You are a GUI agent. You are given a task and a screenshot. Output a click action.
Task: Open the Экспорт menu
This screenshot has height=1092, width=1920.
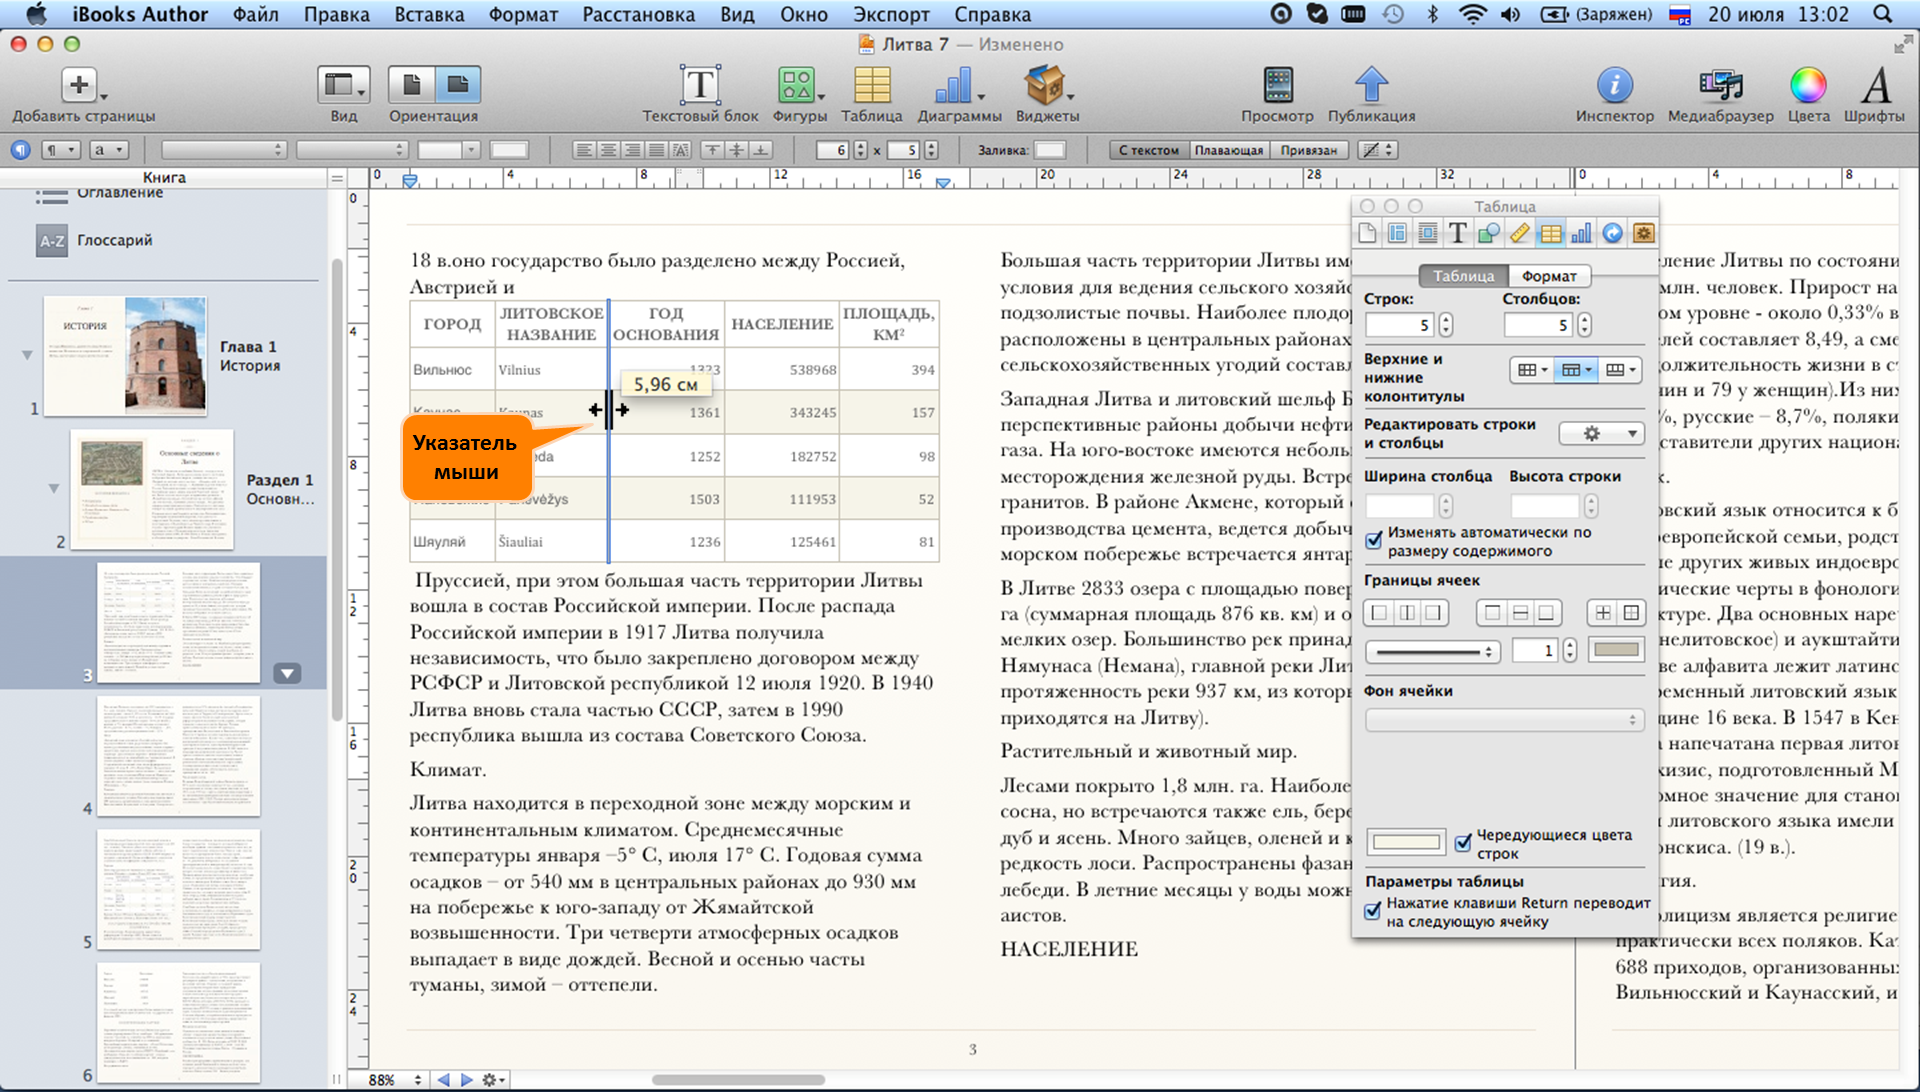tap(891, 14)
